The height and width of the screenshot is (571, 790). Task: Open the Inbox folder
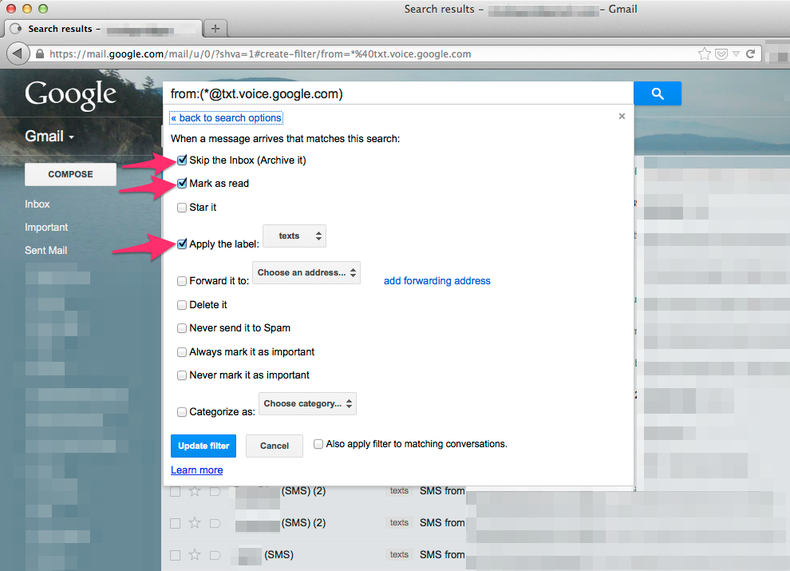(37, 204)
